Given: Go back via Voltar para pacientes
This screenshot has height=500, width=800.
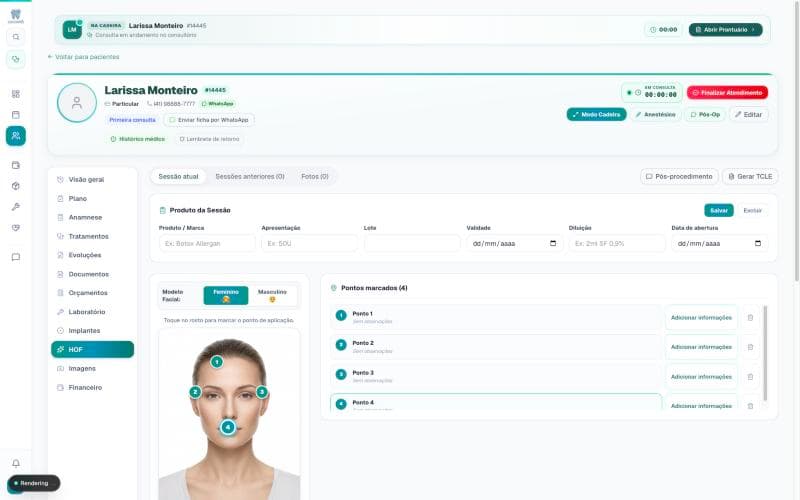Looking at the screenshot, I should click(x=84, y=57).
